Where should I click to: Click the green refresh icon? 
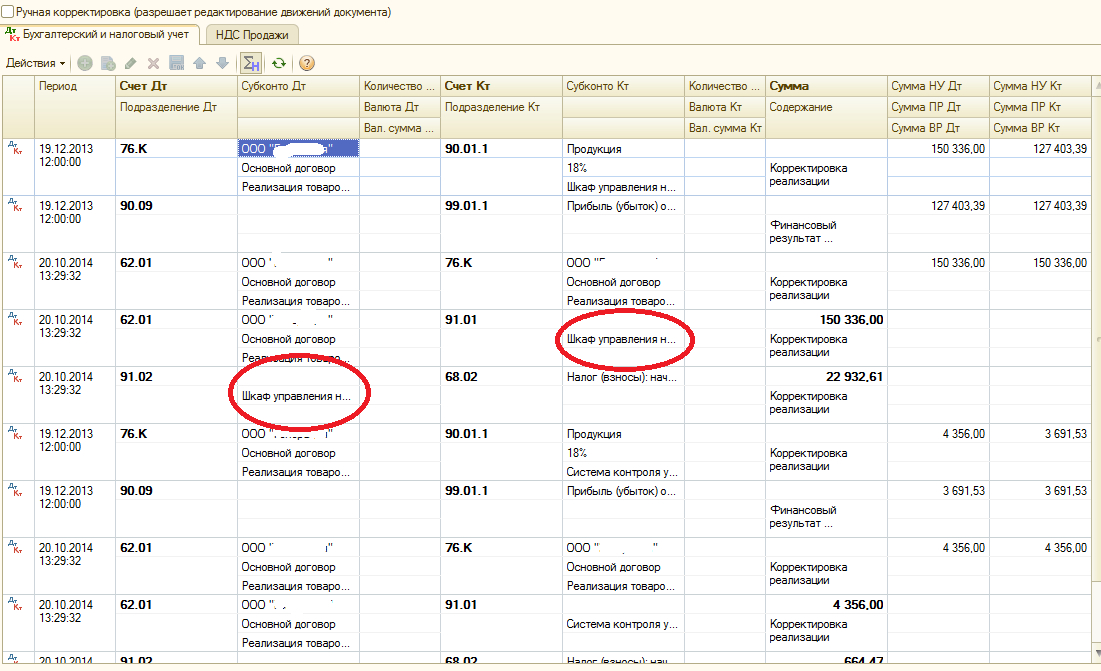click(x=279, y=63)
